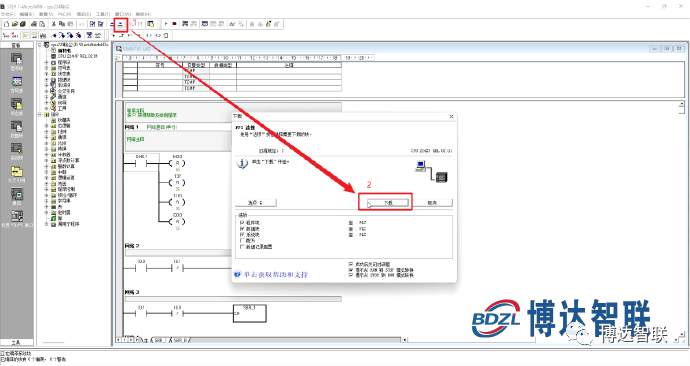Open 交叉引用 from the navigation bar icons
This screenshot has height=366, width=690.
coord(17,174)
